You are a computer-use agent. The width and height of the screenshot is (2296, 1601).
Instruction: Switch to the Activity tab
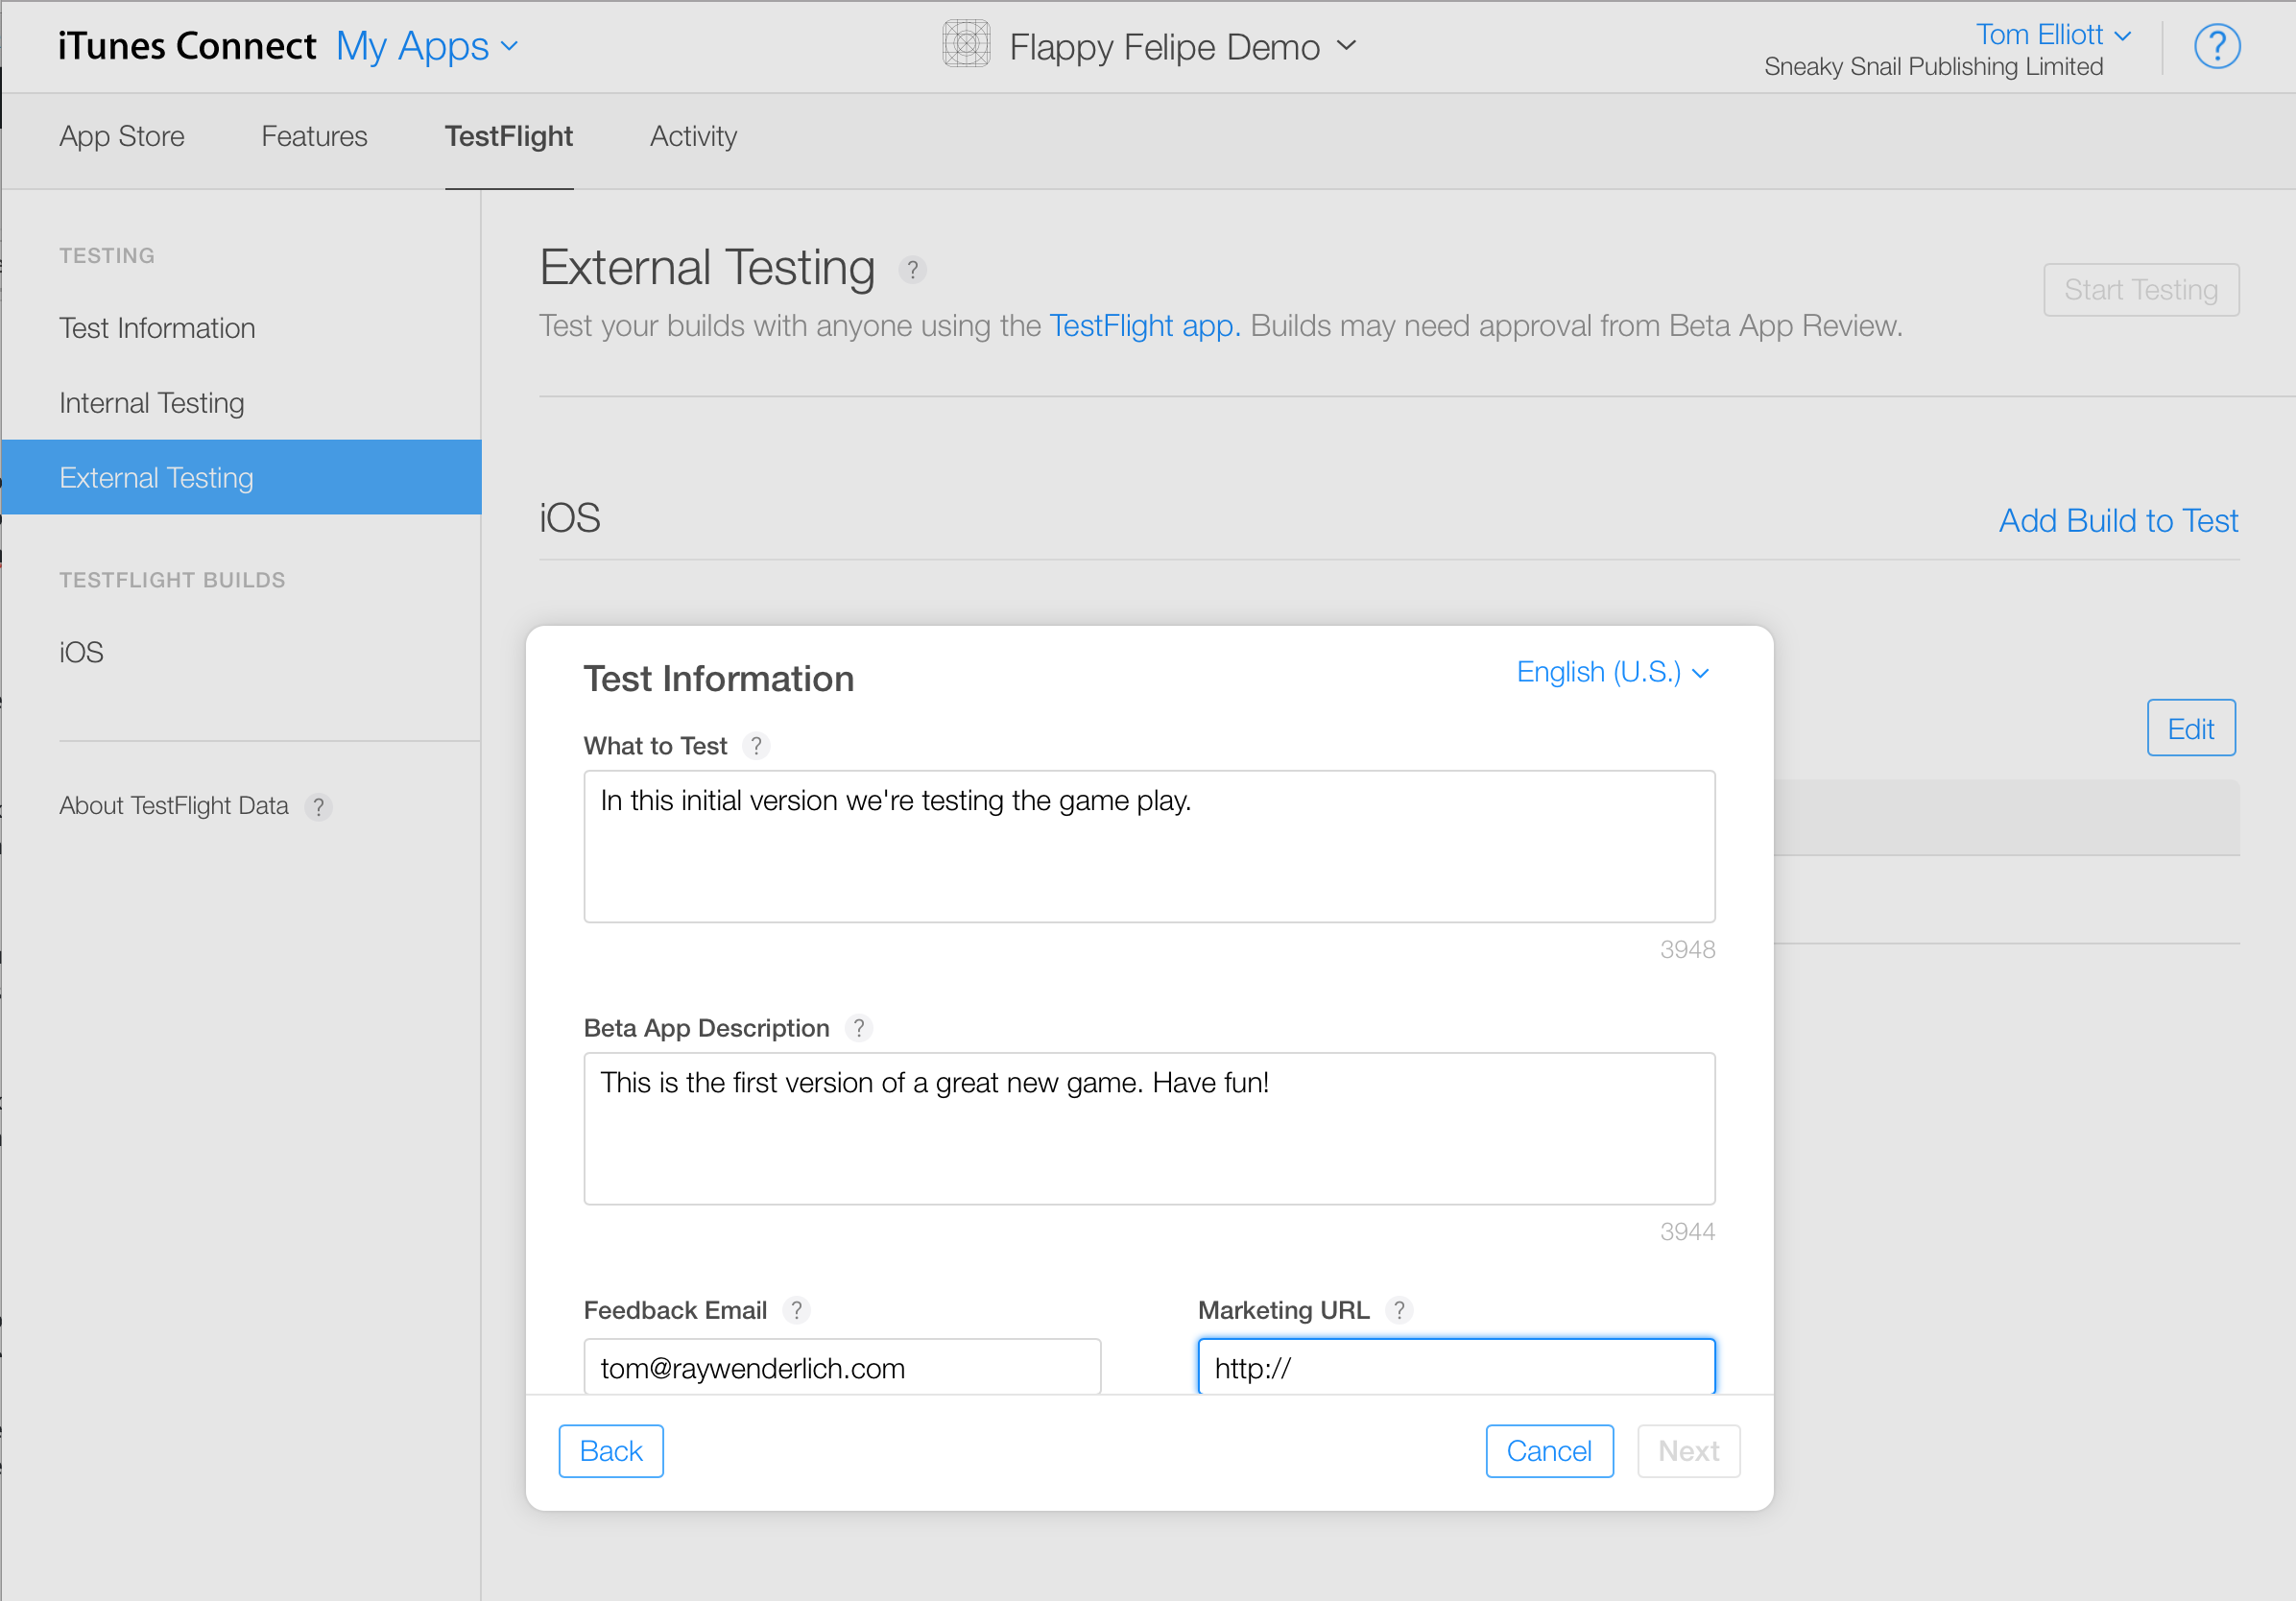tap(693, 136)
